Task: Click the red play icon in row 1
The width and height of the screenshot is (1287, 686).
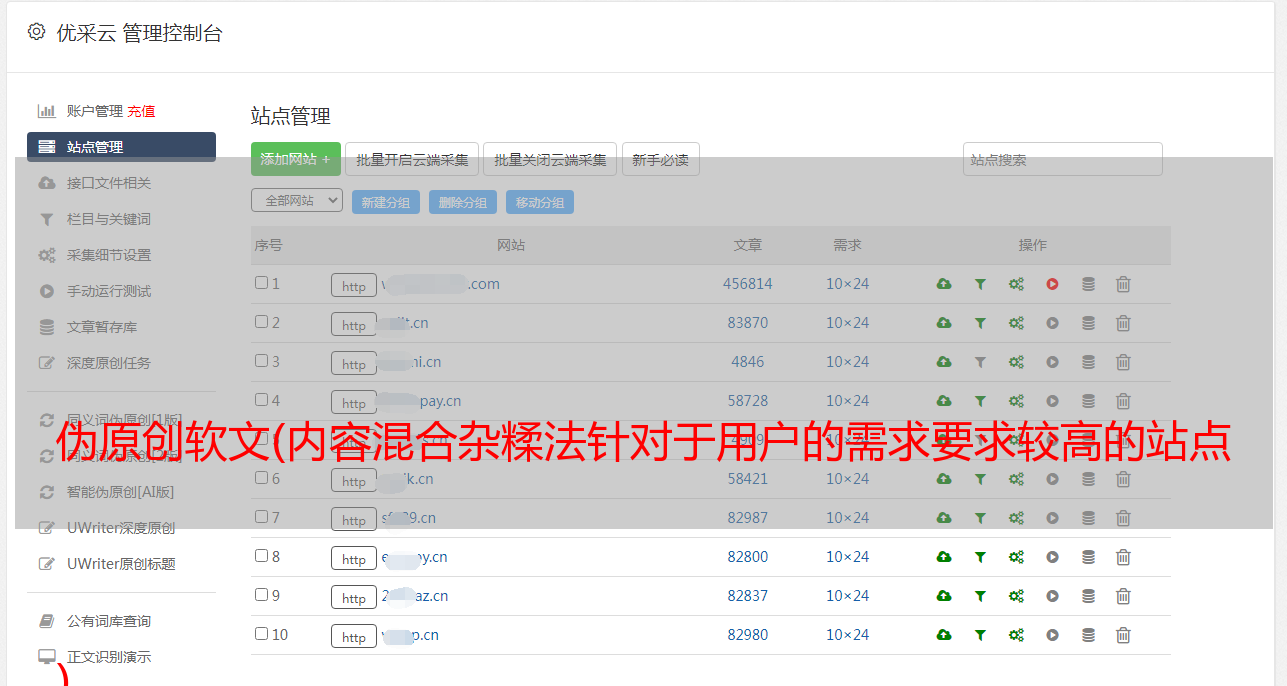Action: tap(1052, 284)
